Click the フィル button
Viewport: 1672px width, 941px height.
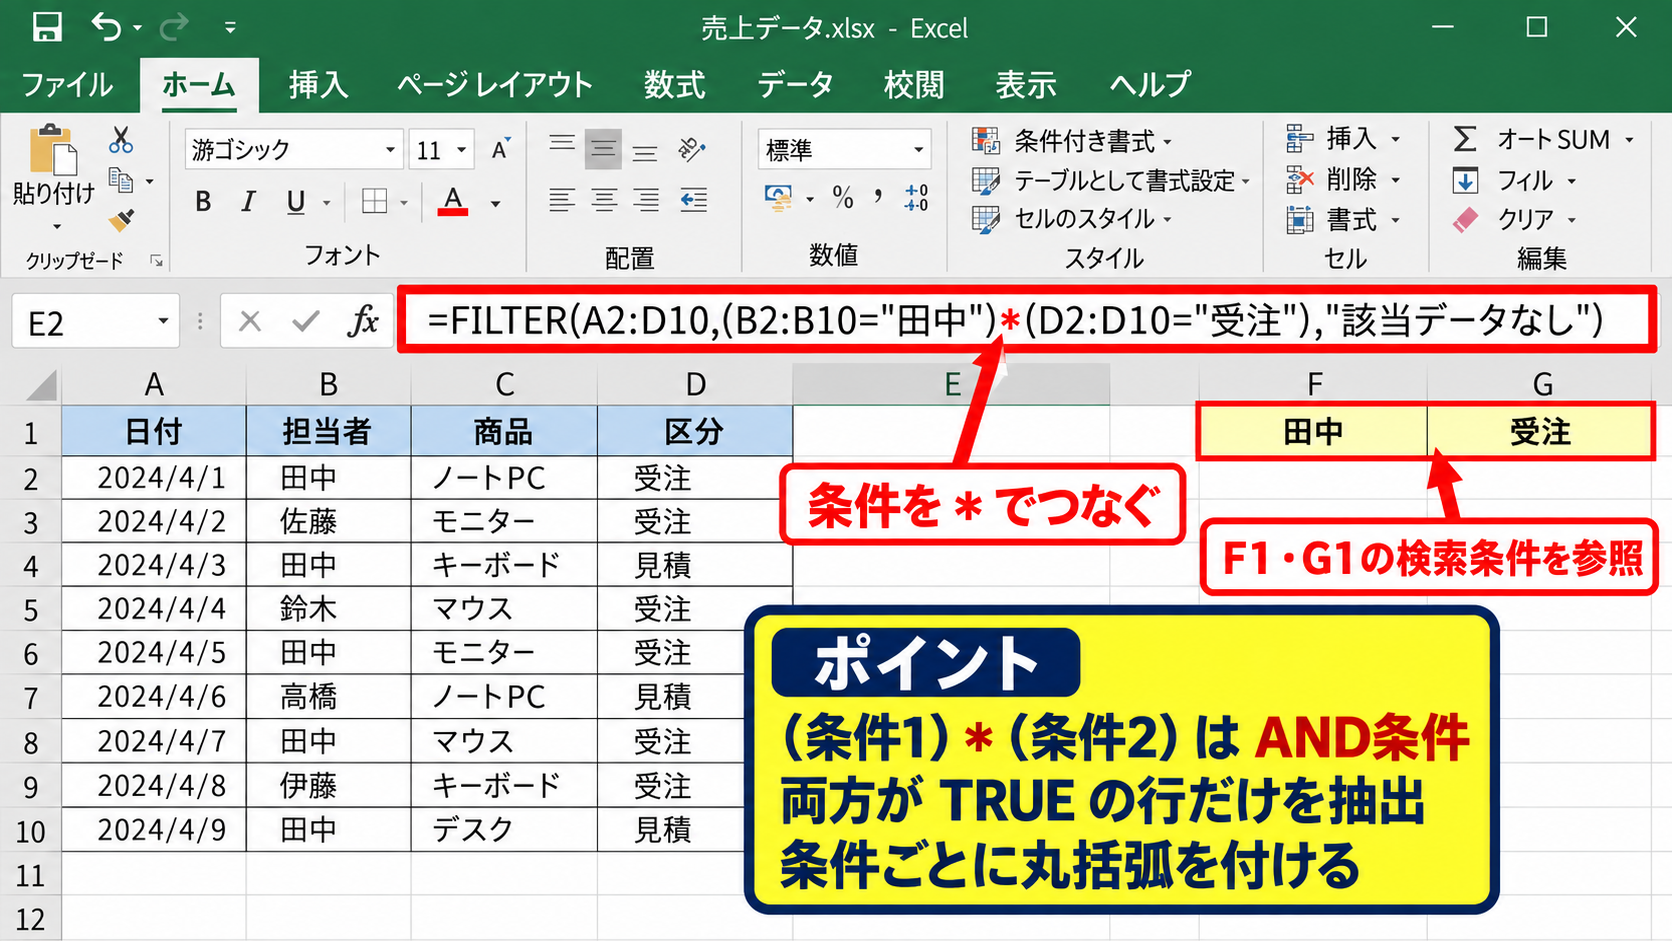1514,180
